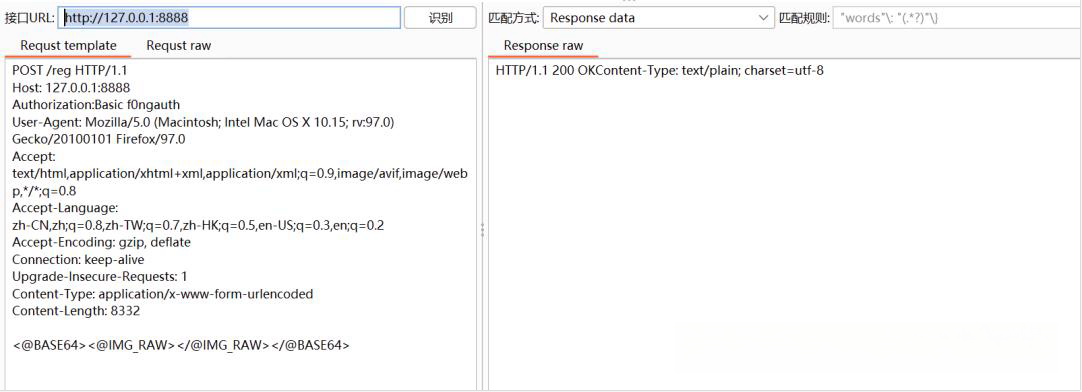
Task: Click the Content-Type: application/x-www-form-urlencoded line
Action: (x=163, y=294)
